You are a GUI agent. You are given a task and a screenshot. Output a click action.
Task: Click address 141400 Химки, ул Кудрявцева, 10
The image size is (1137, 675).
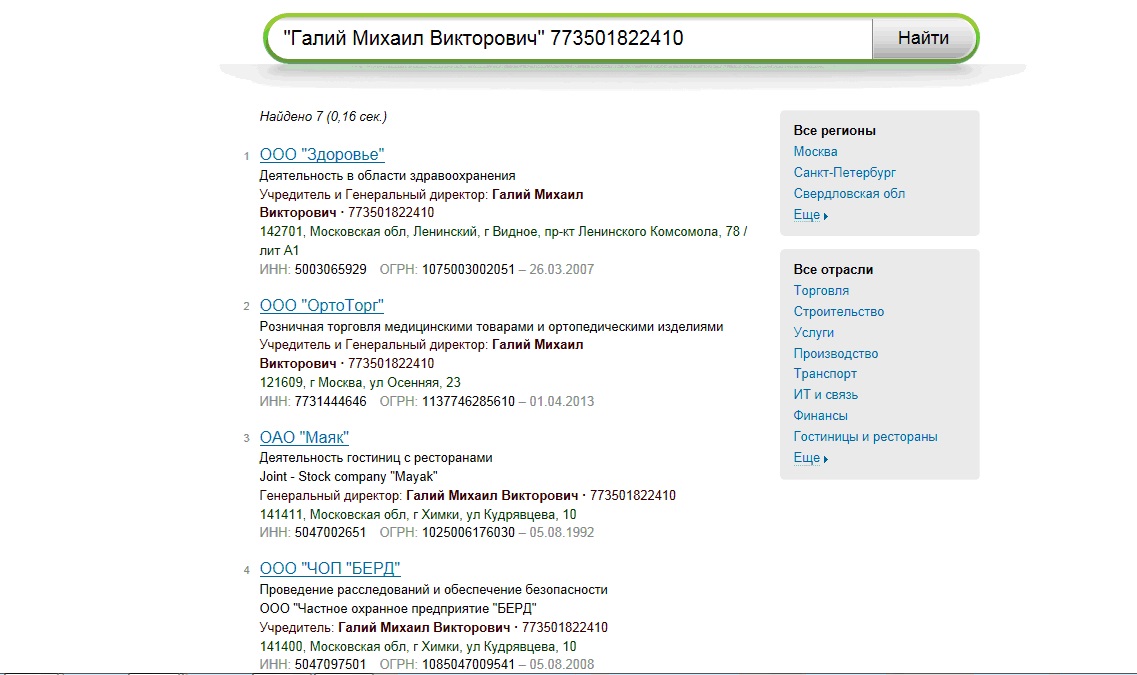pyautogui.click(x=418, y=646)
